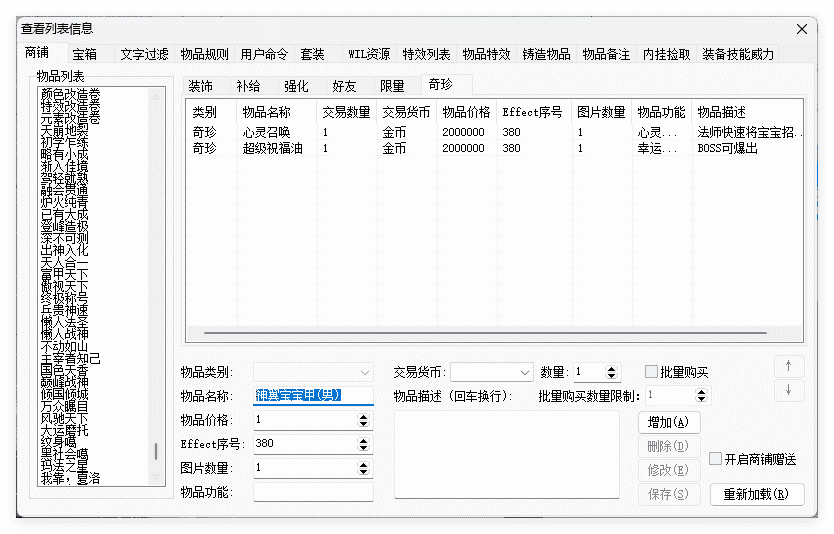Click the 物品功能 column header
Image resolution: width=834 pixels, height=534 pixels.
(x=662, y=112)
